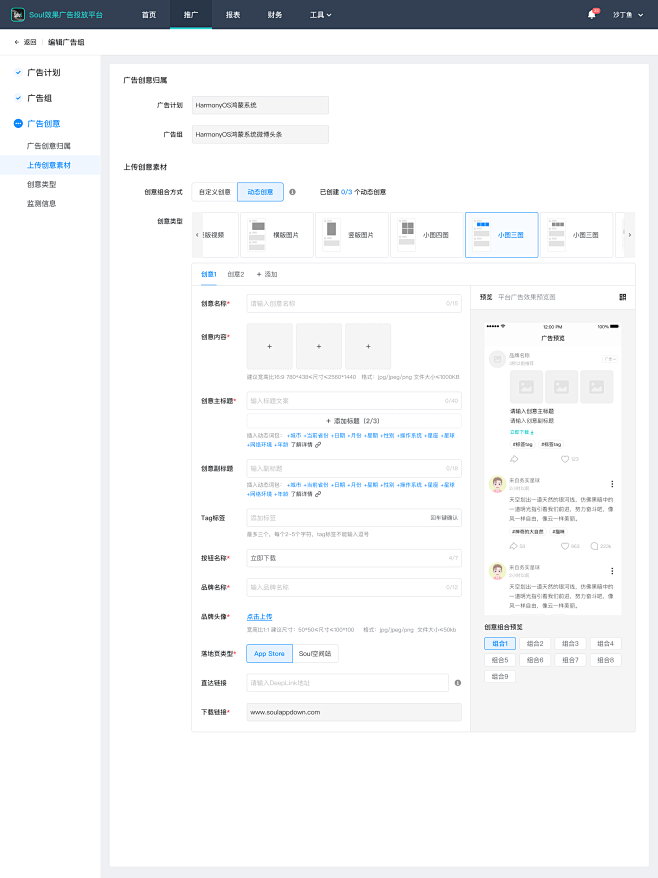Click the Soul platform logo
Screen dimensions: 658x878
coord(18,15)
